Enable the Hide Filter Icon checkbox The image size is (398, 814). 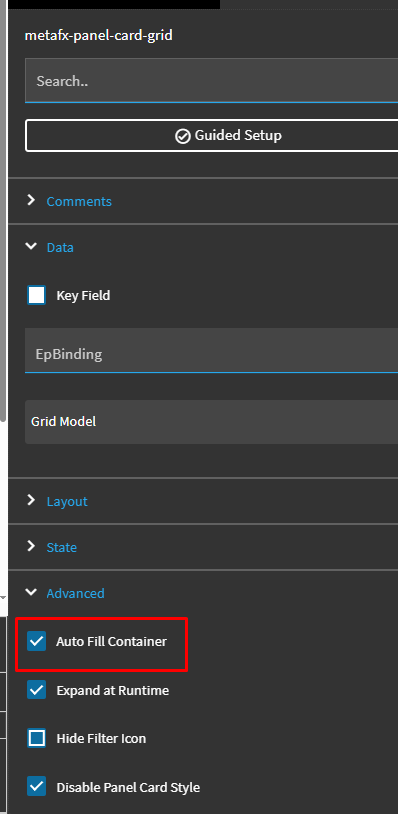coord(36,738)
